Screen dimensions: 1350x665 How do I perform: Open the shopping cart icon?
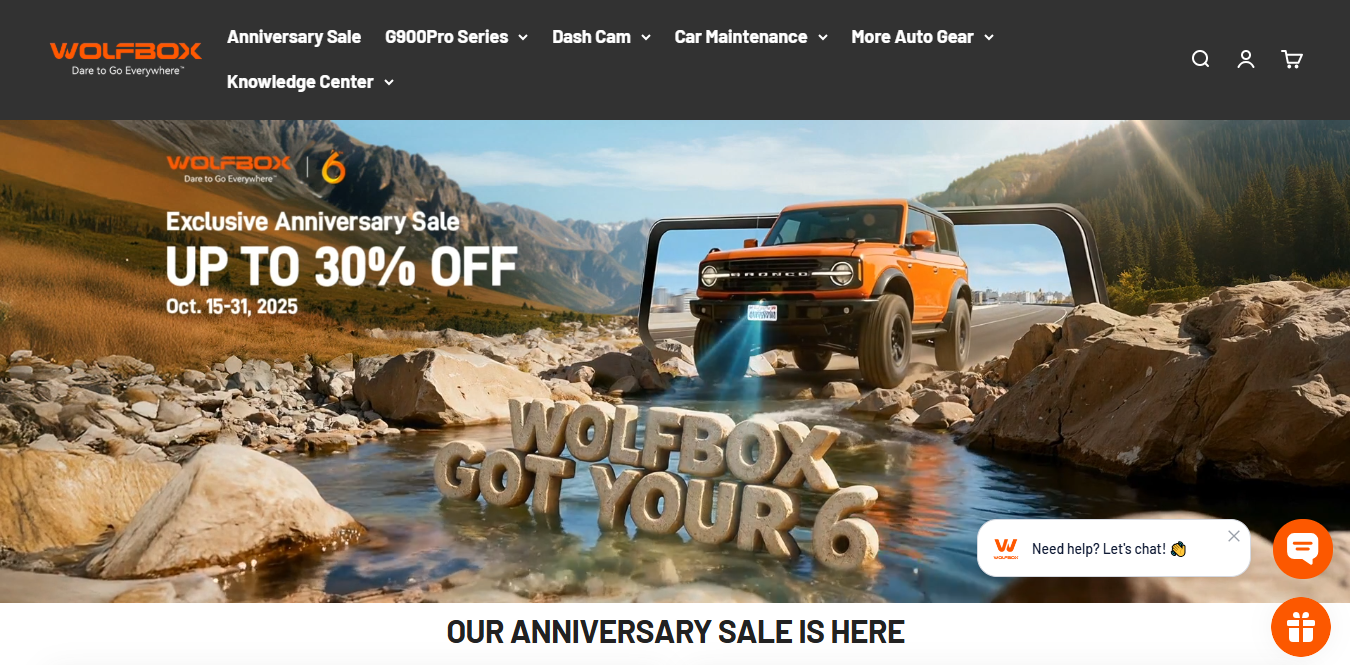[x=1292, y=59]
